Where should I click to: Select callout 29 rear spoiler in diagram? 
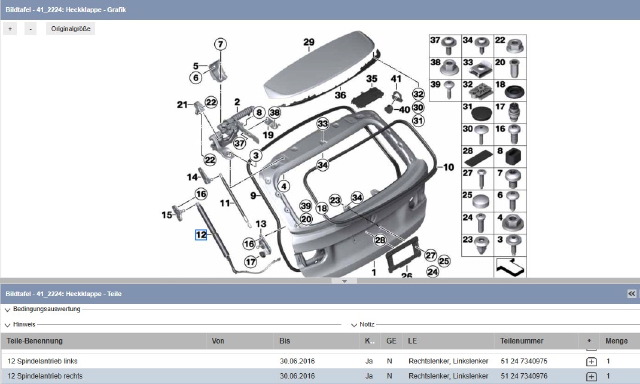pyautogui.click(x=309, y=42)
